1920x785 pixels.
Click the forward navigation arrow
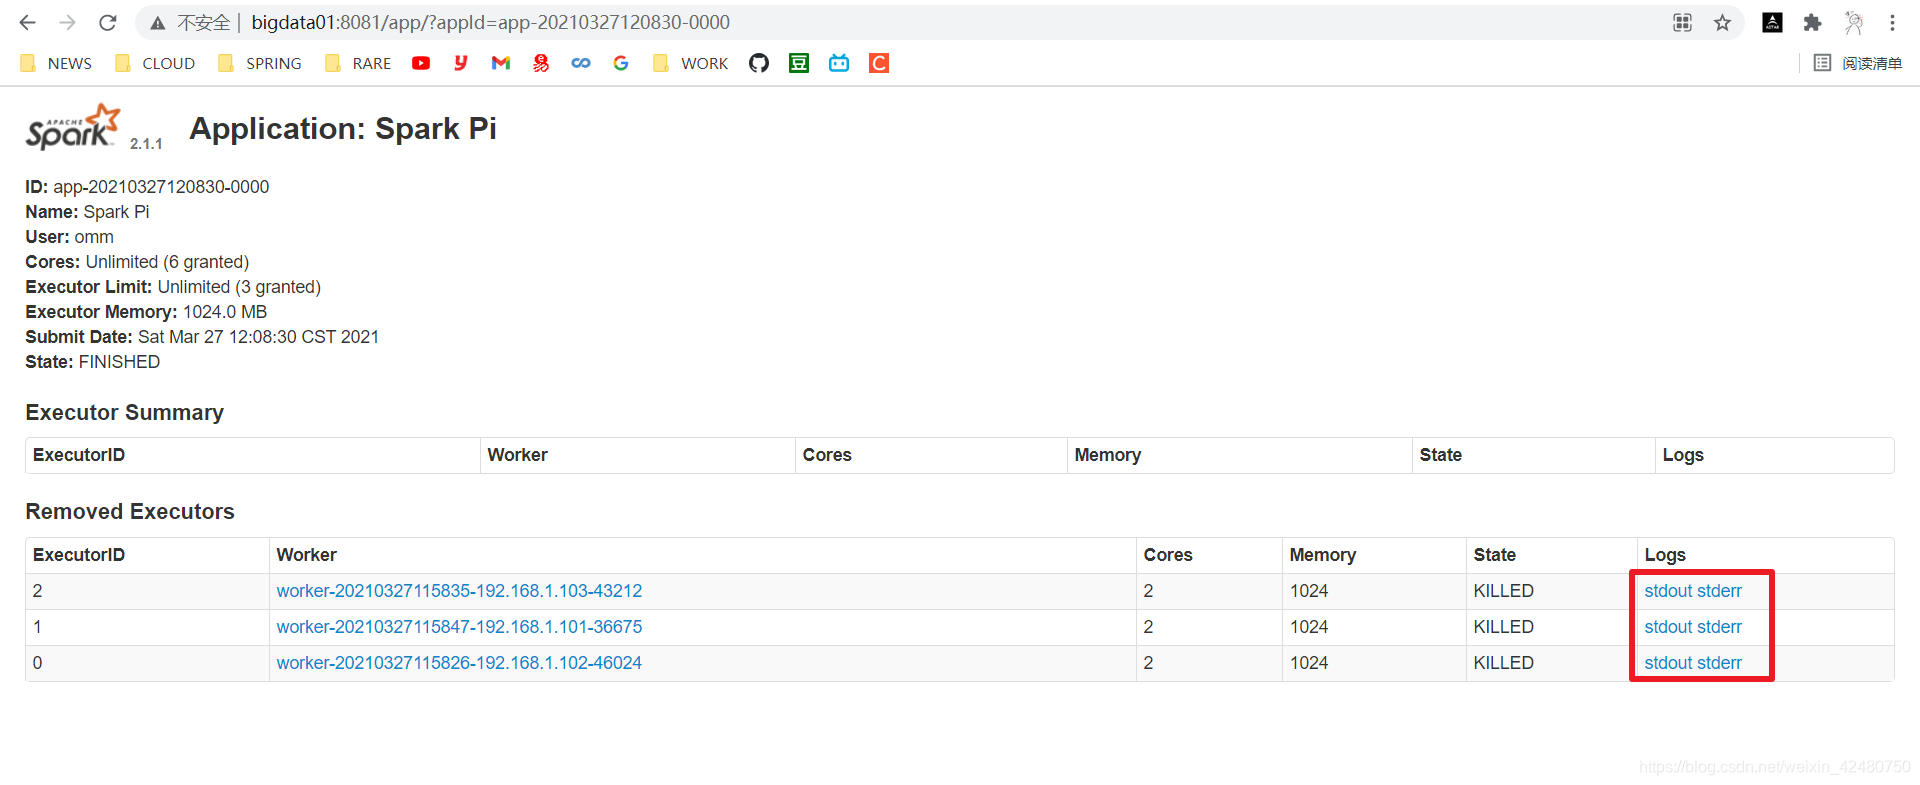[x=68, y=22]
